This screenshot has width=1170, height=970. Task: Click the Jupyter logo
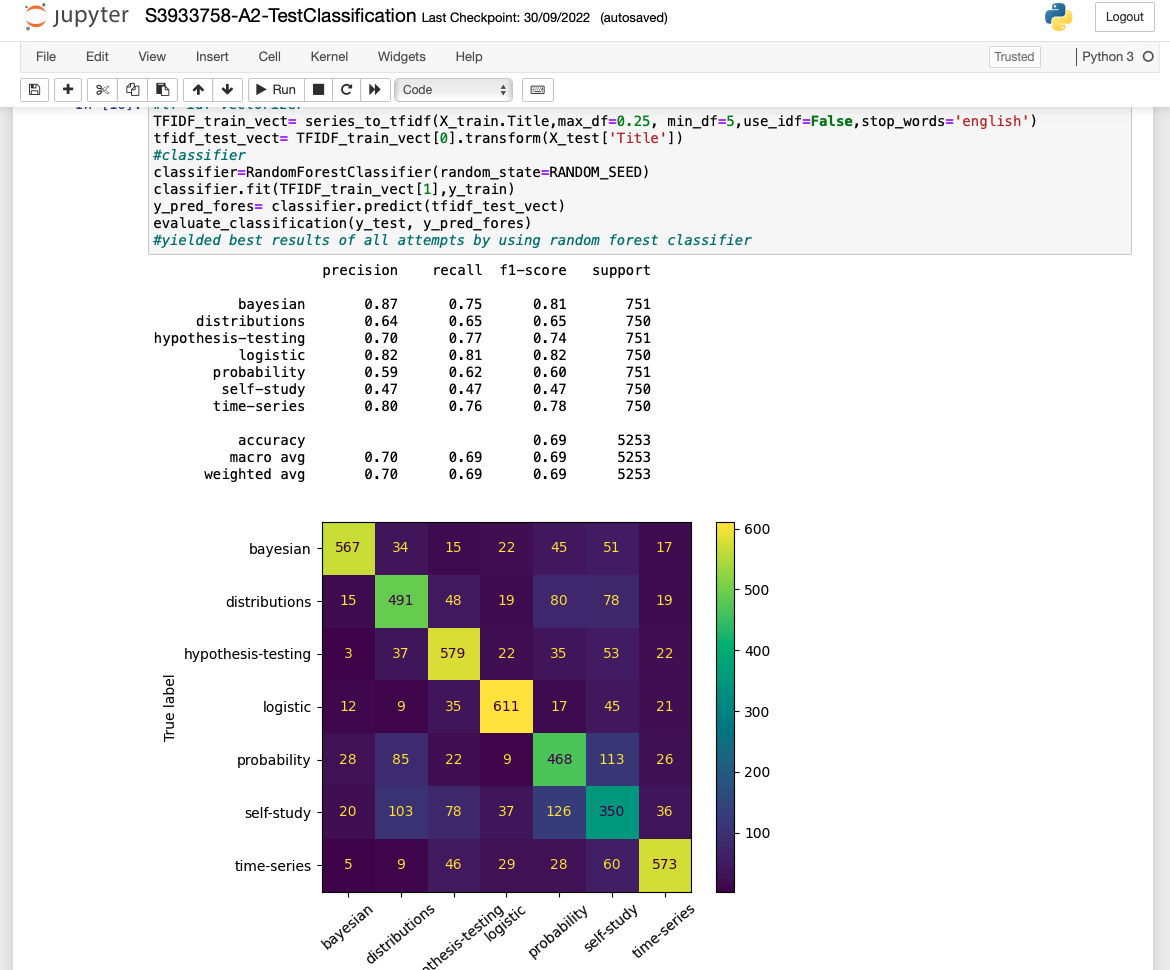76,16
